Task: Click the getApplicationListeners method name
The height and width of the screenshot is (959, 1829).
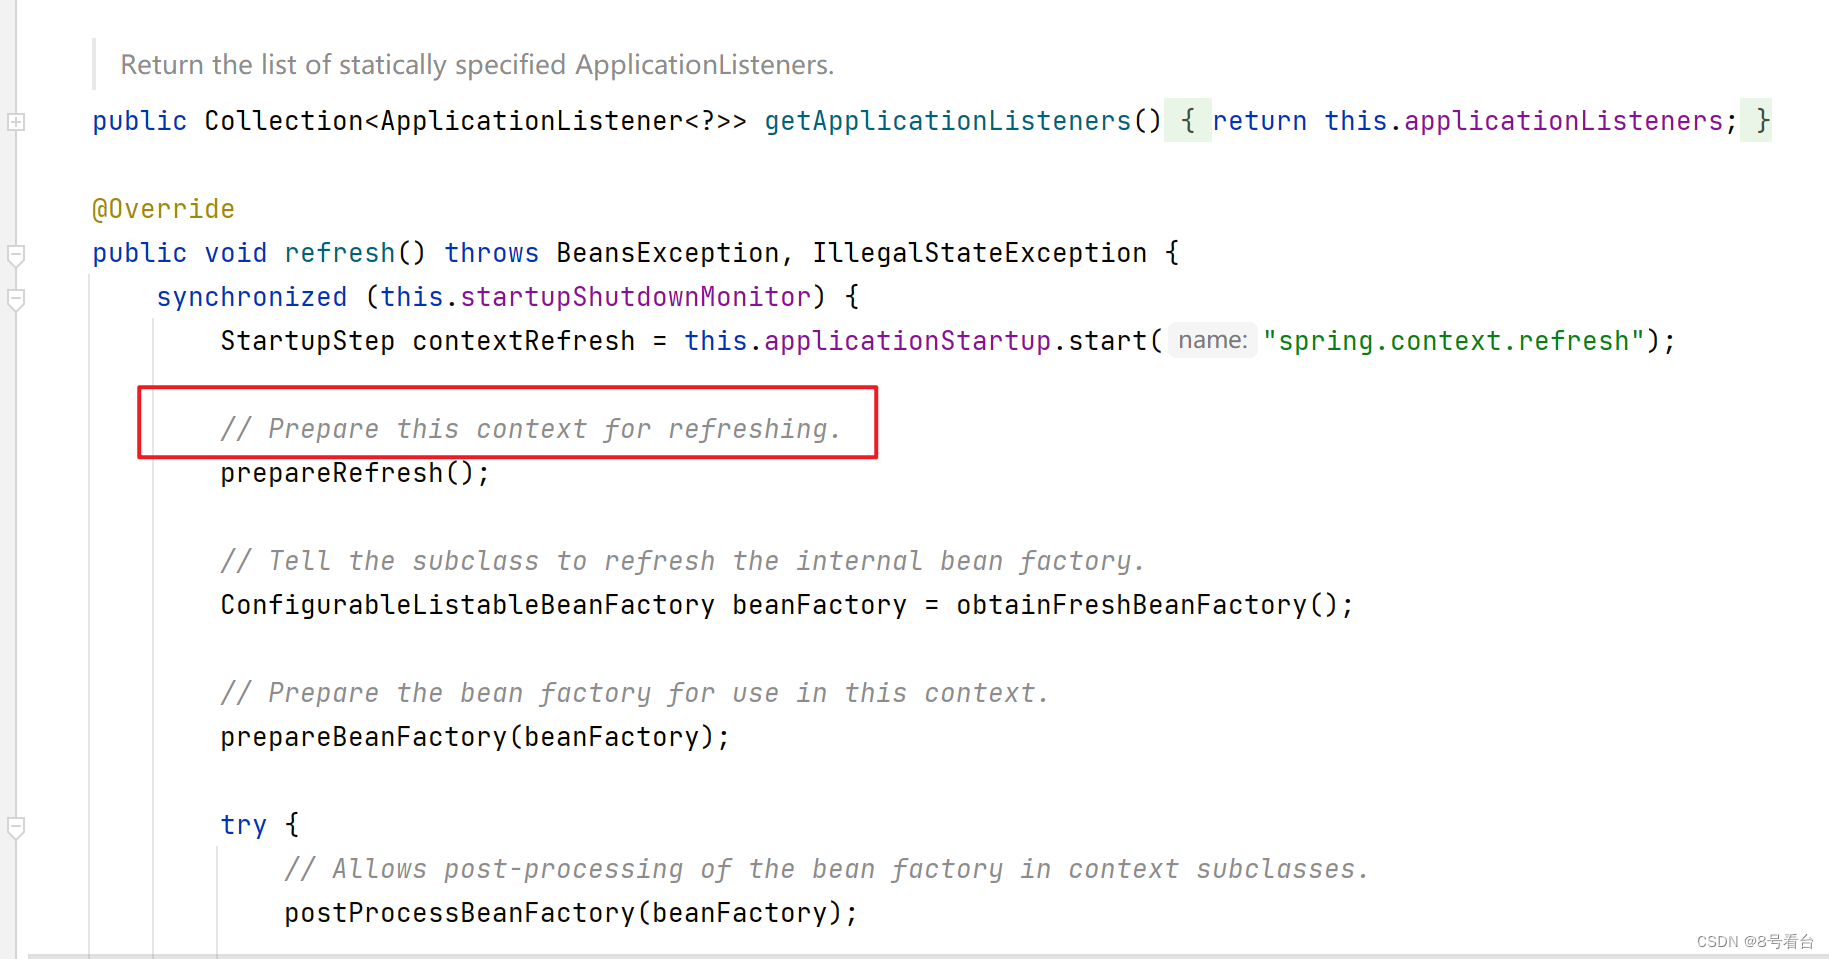Action: (948, 121)
